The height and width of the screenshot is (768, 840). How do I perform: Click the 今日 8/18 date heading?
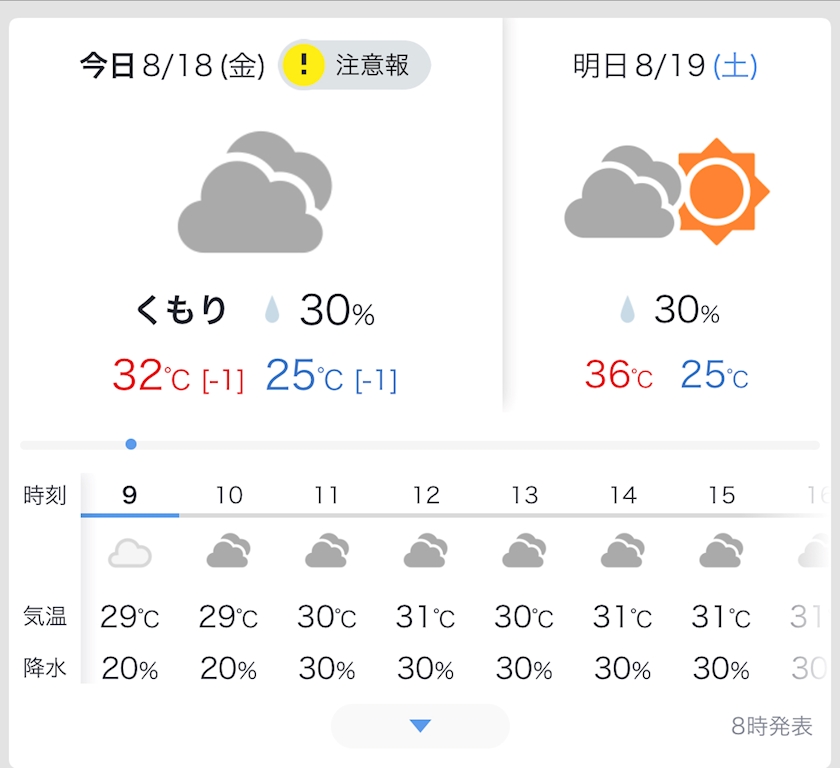172,67
